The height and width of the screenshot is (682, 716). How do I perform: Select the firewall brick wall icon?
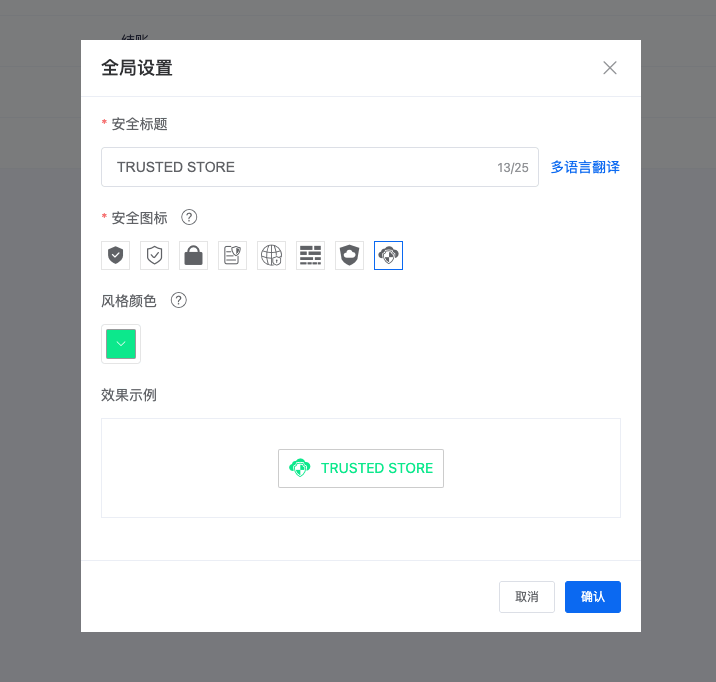pos(310,256)
